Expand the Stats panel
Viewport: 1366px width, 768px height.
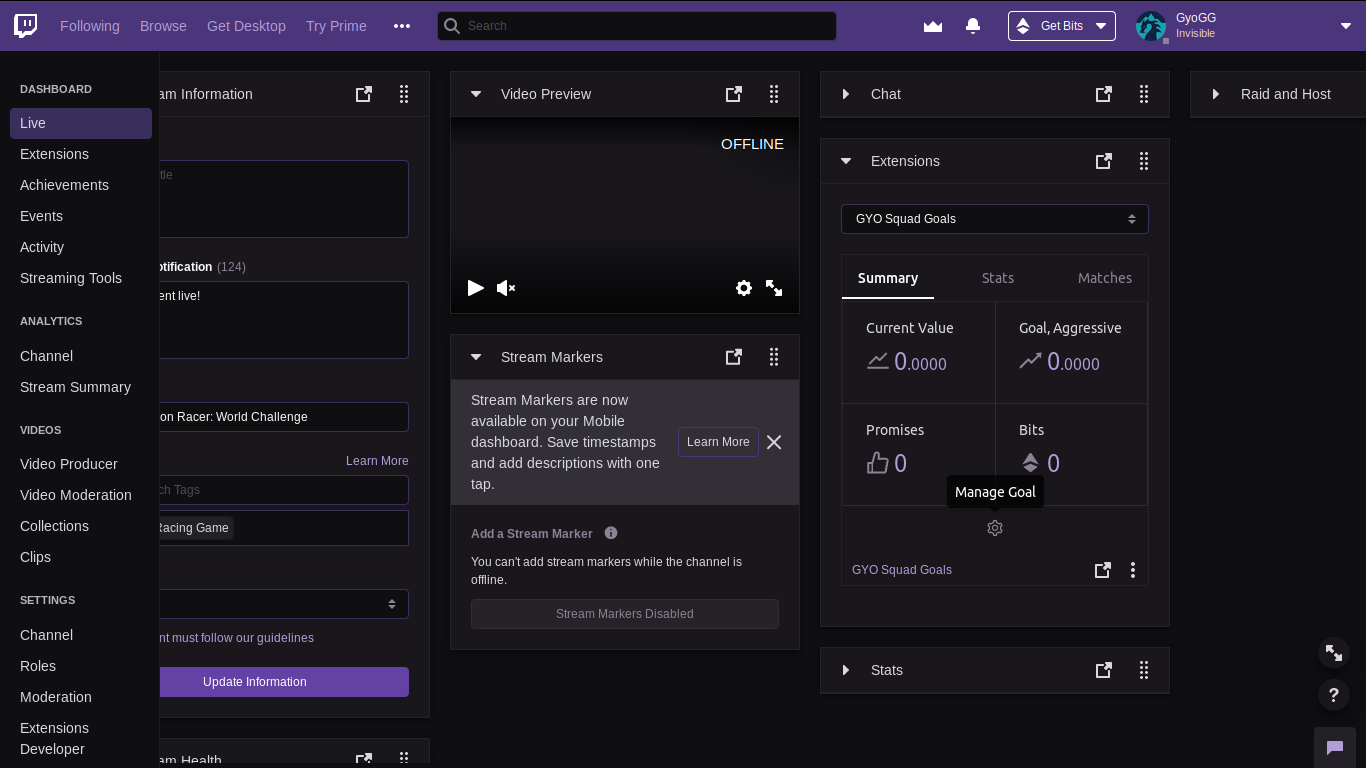point(846,670)
